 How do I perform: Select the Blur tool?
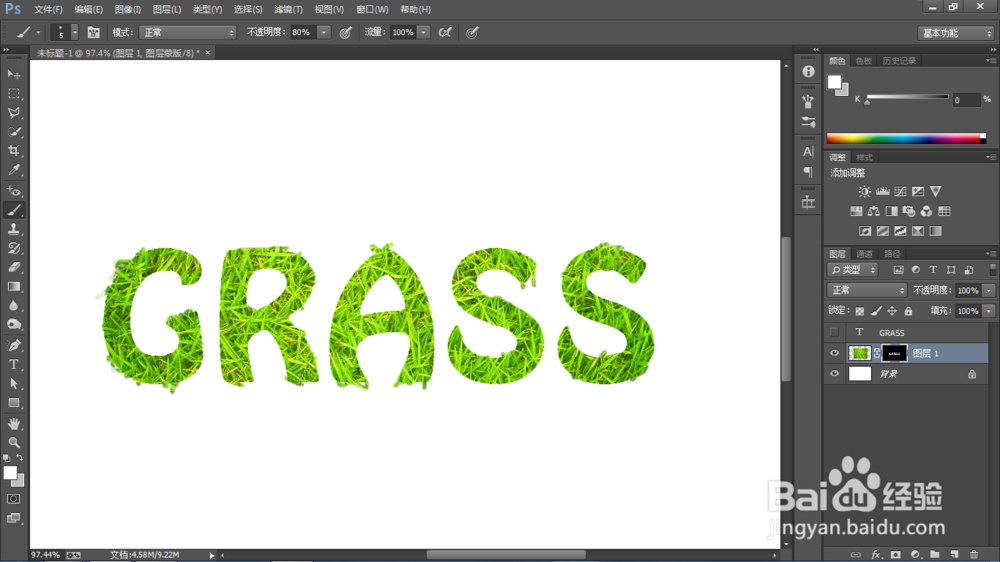pos(13,306)
